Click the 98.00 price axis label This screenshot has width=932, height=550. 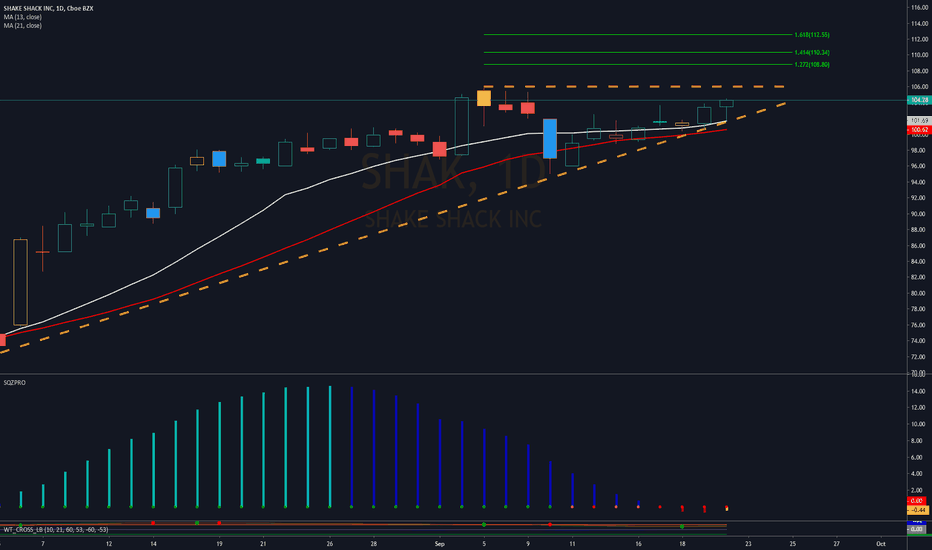point(920,150)
